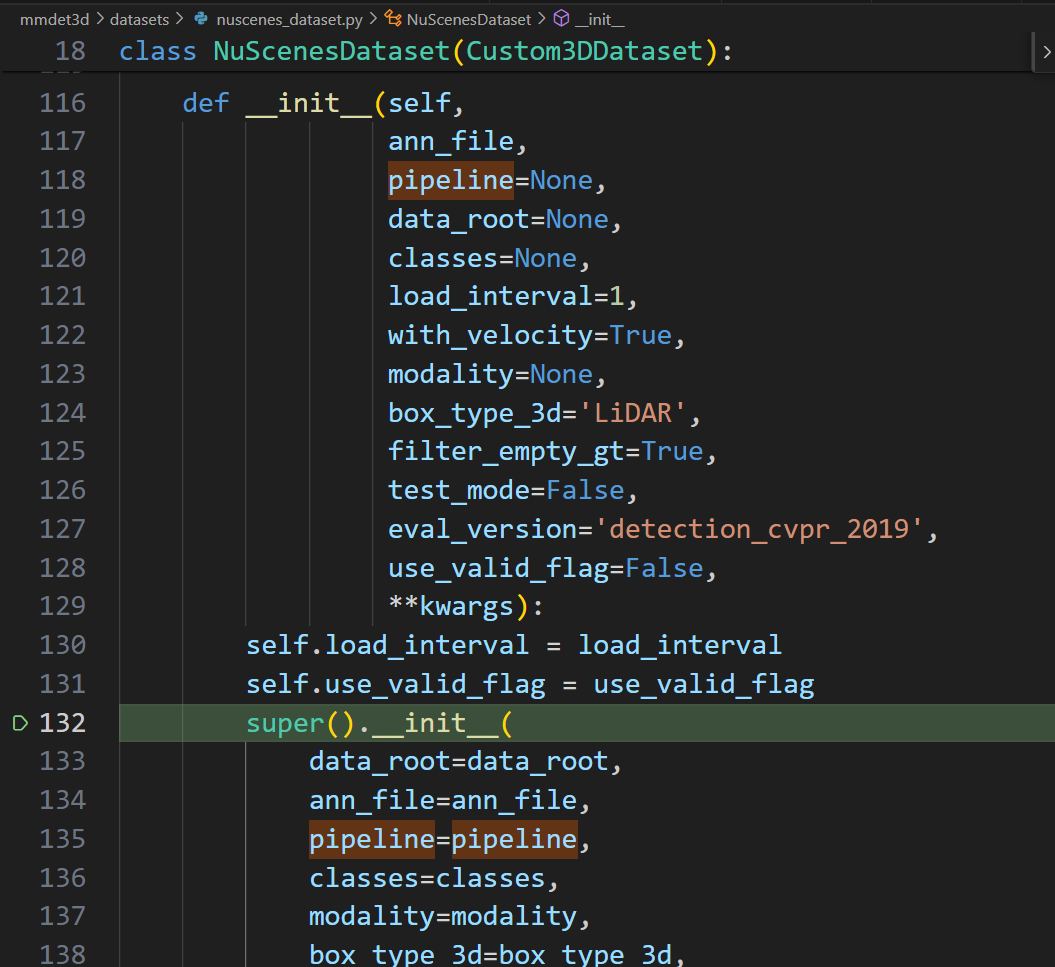Expand the nuscenes_dataset.py breadcrumb
Screen dimensions: 1055x967
click(x=287, y=19)
